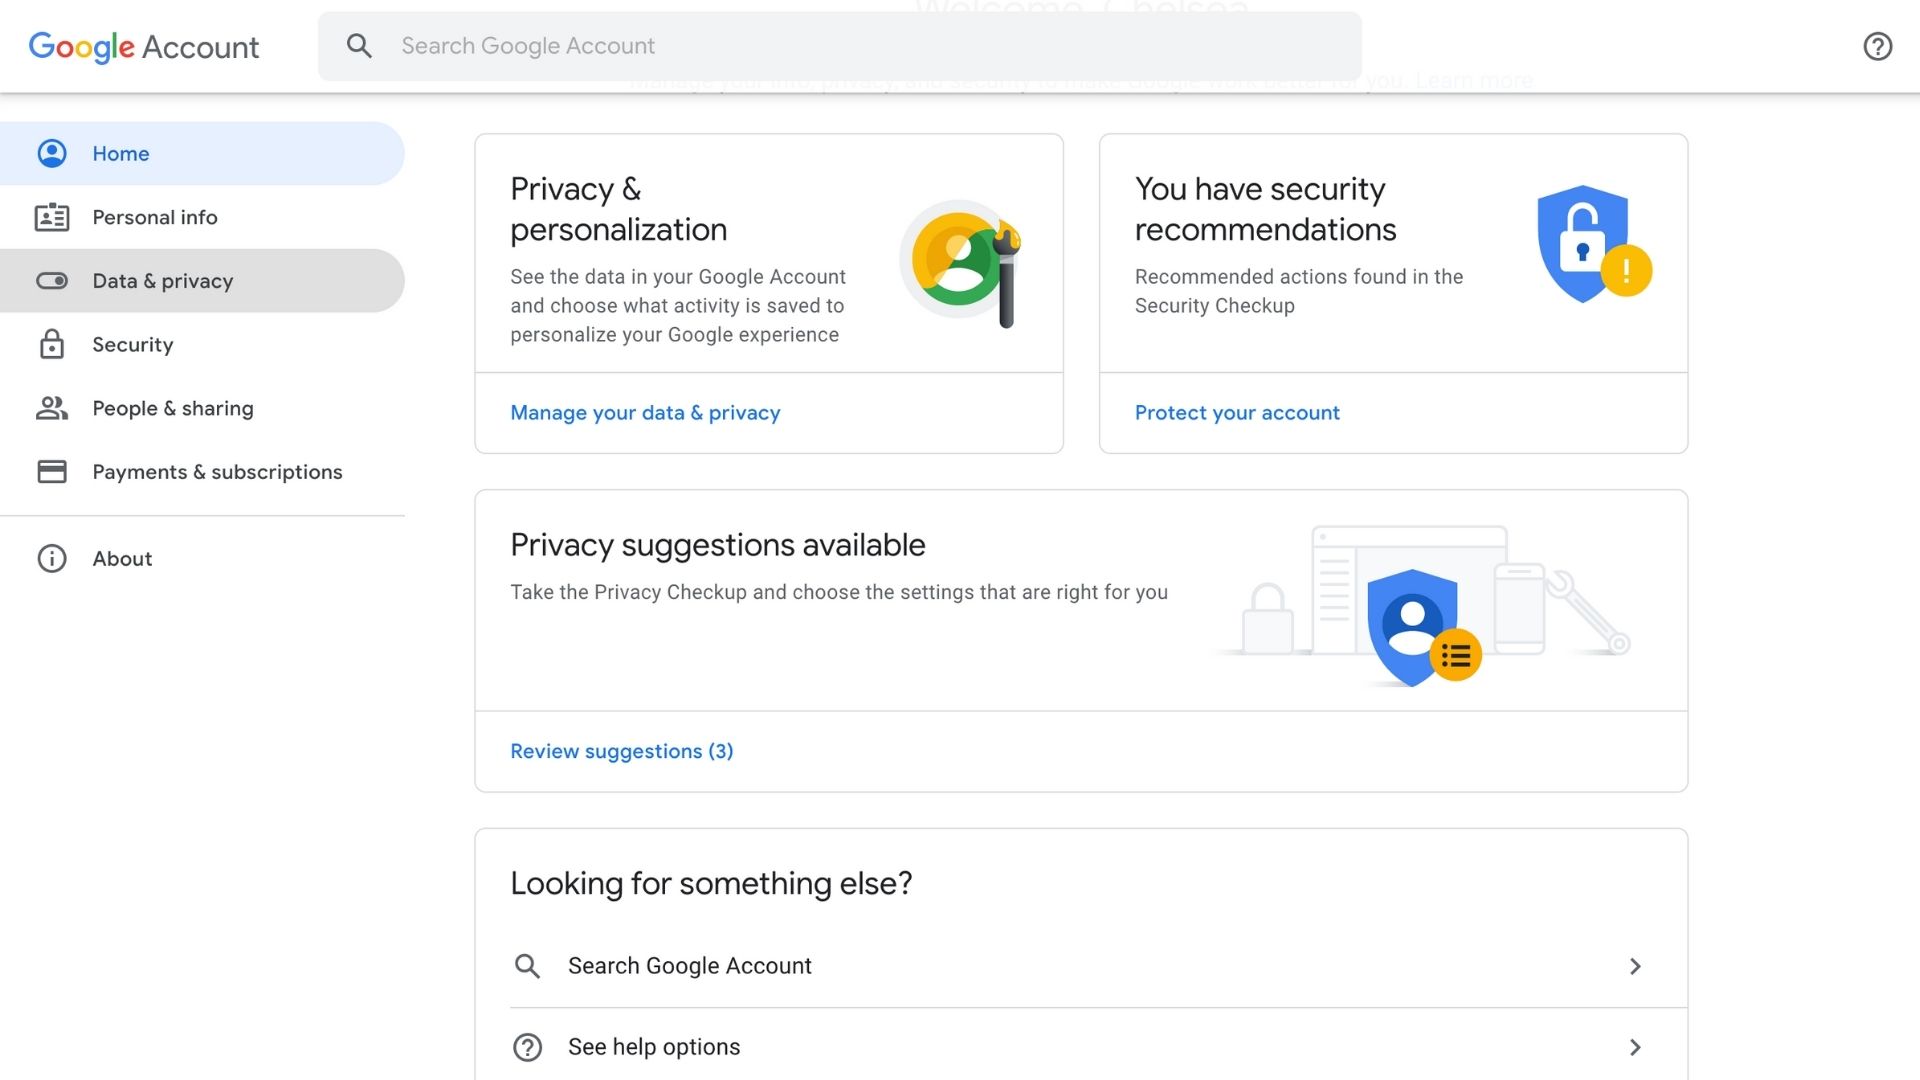Navigate to People & sharing

[x=202, y=408]
